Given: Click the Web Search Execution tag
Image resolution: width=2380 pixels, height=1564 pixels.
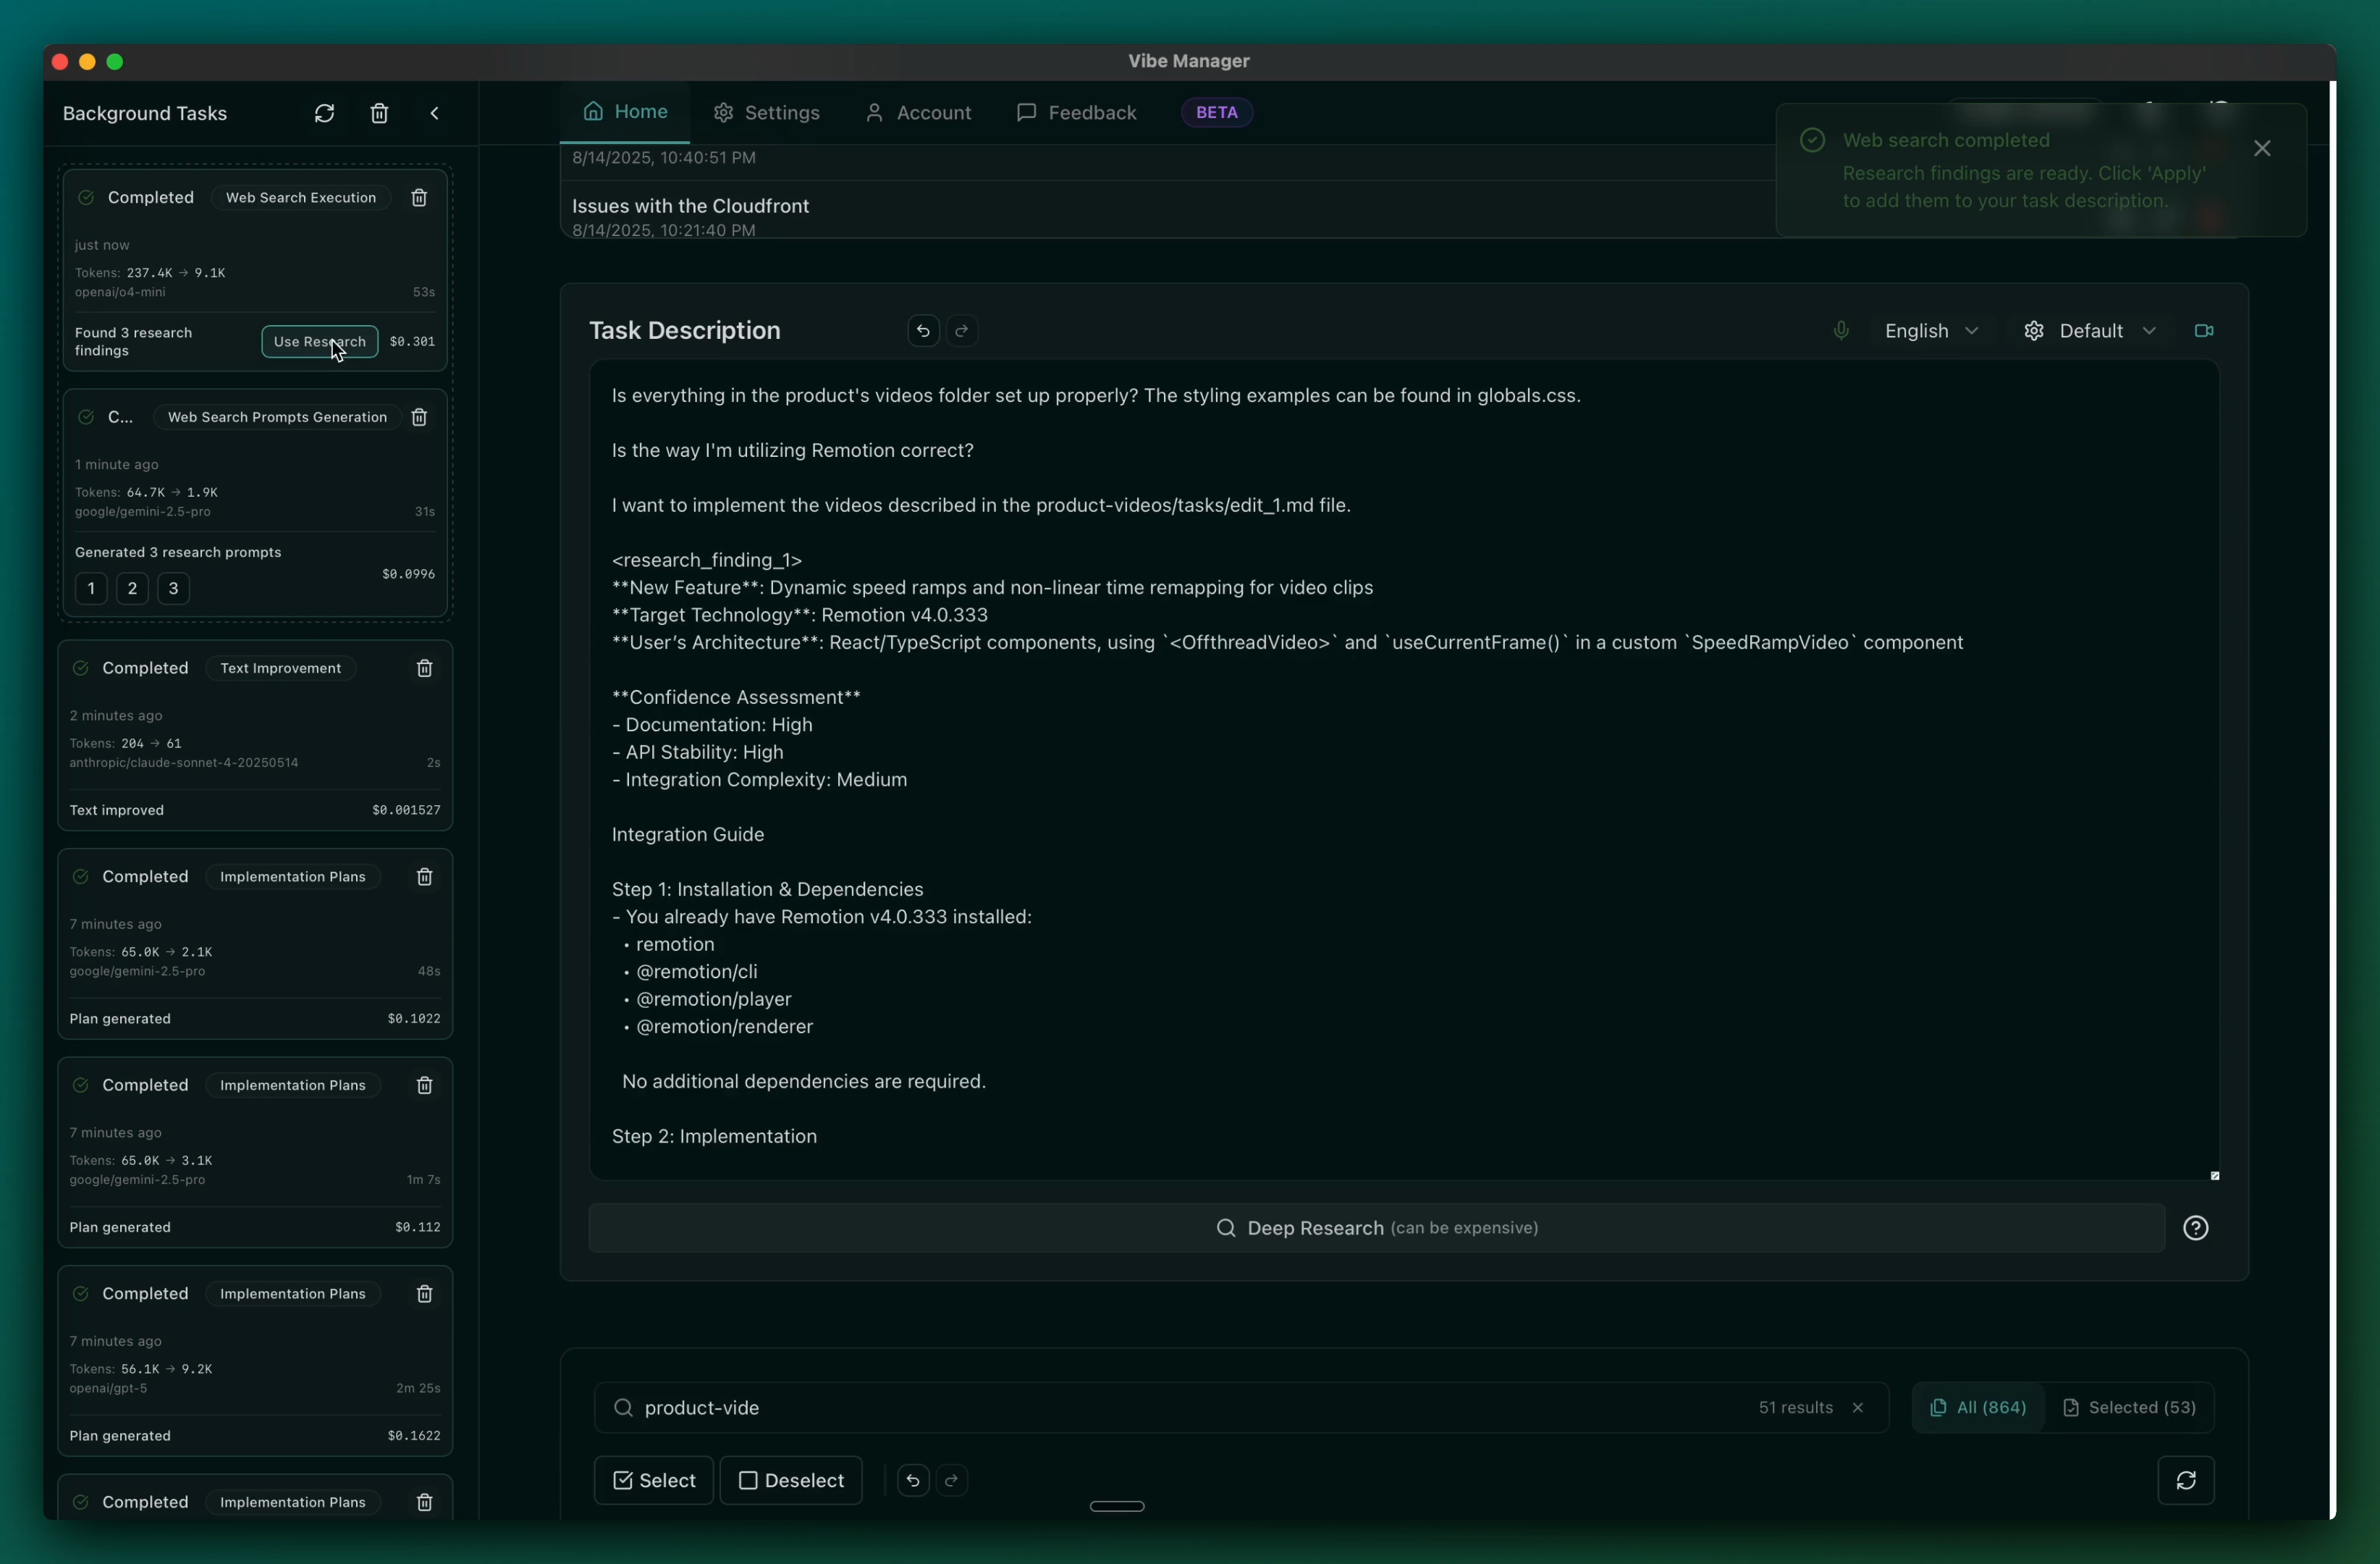Looking at the screenshot, I should (x=300, y=197).
